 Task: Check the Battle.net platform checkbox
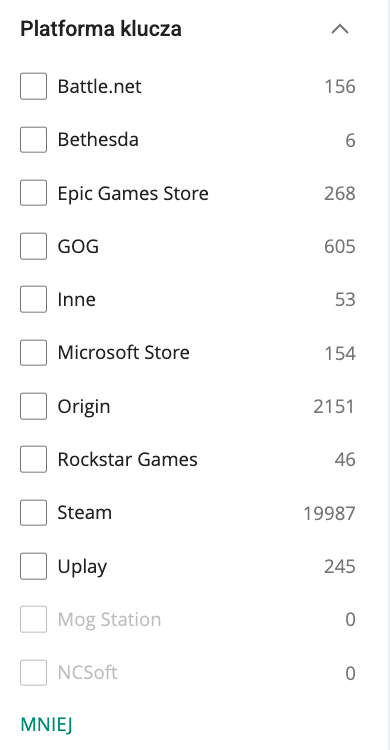[33, 86]
